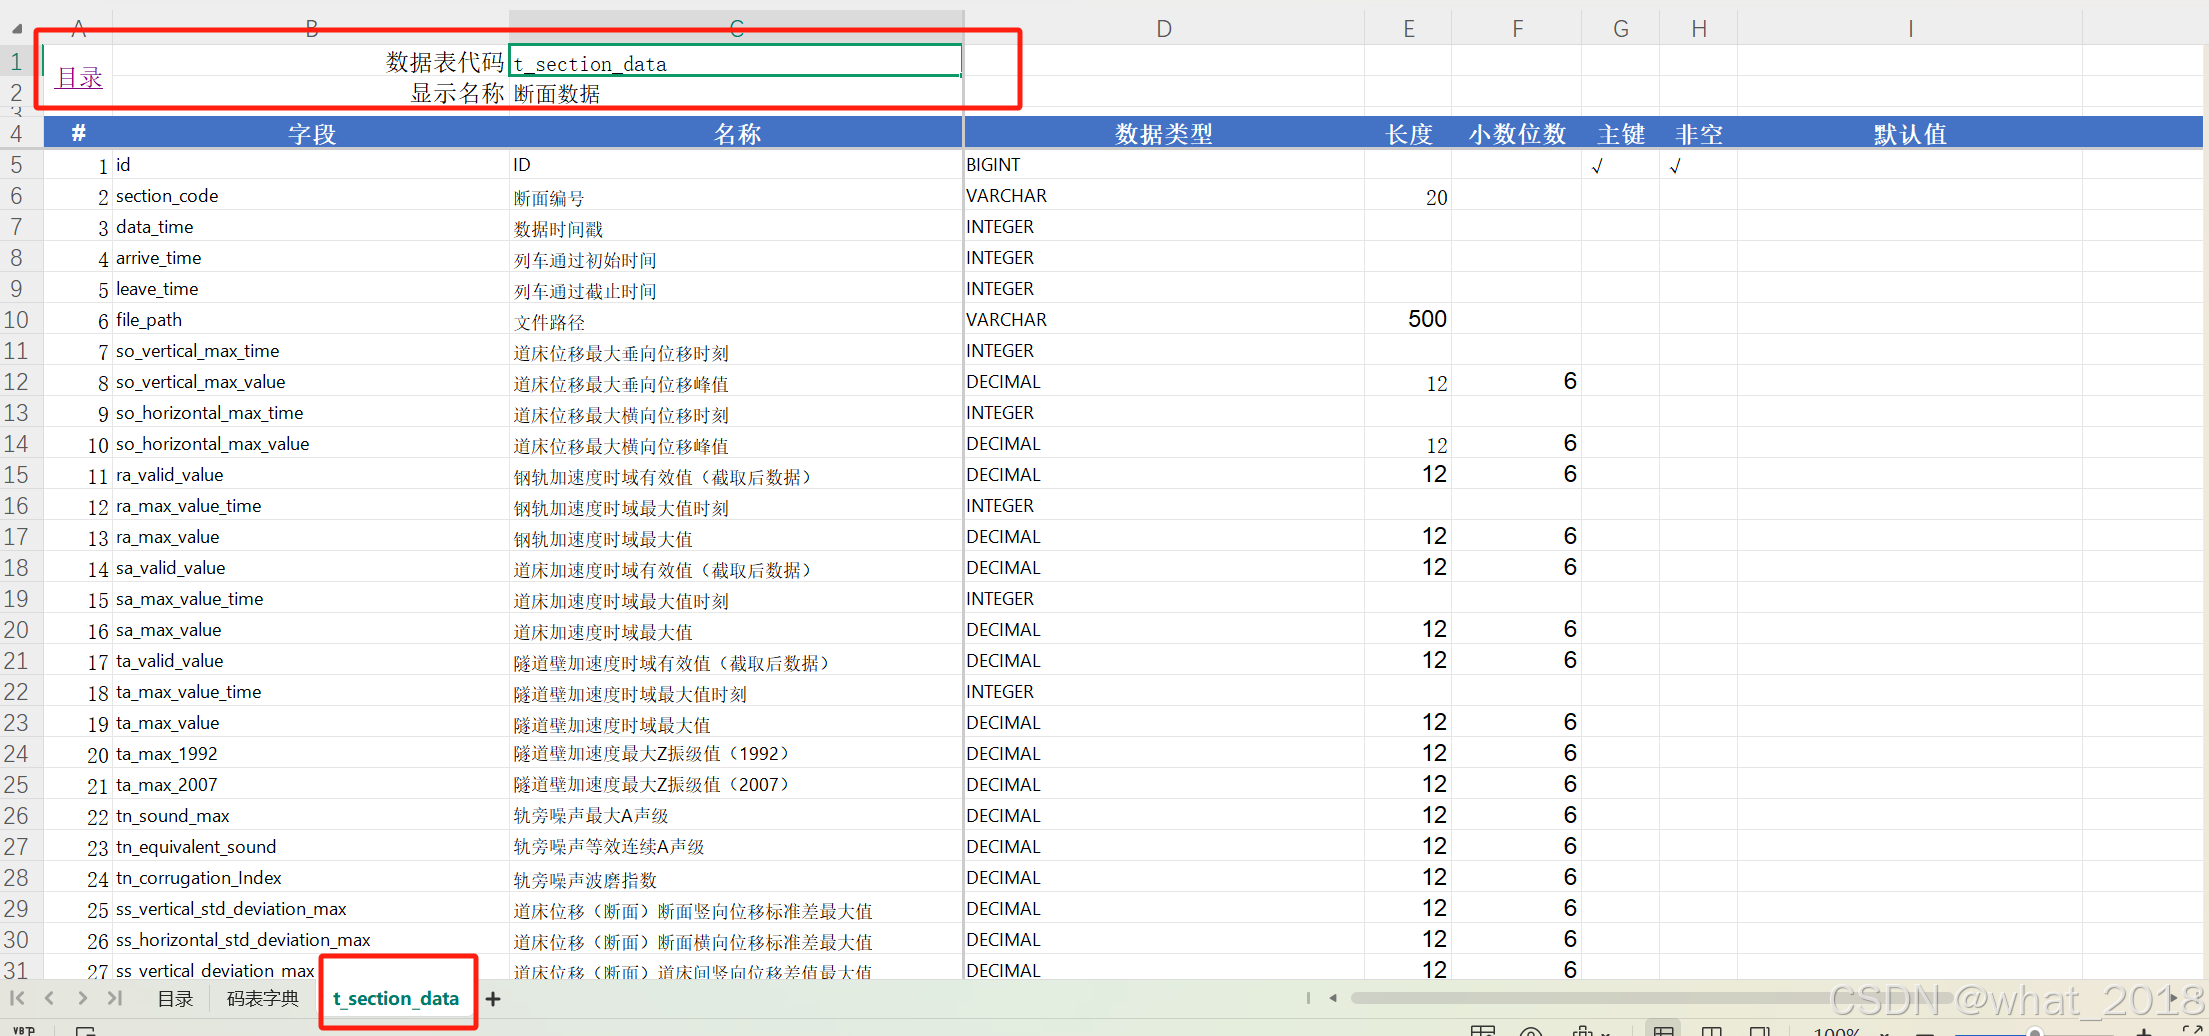Follow the 目录 hyperlink in cell A1
Image resolution: width=2209 pixels, height=1036 pixels.
pos(78,77)
